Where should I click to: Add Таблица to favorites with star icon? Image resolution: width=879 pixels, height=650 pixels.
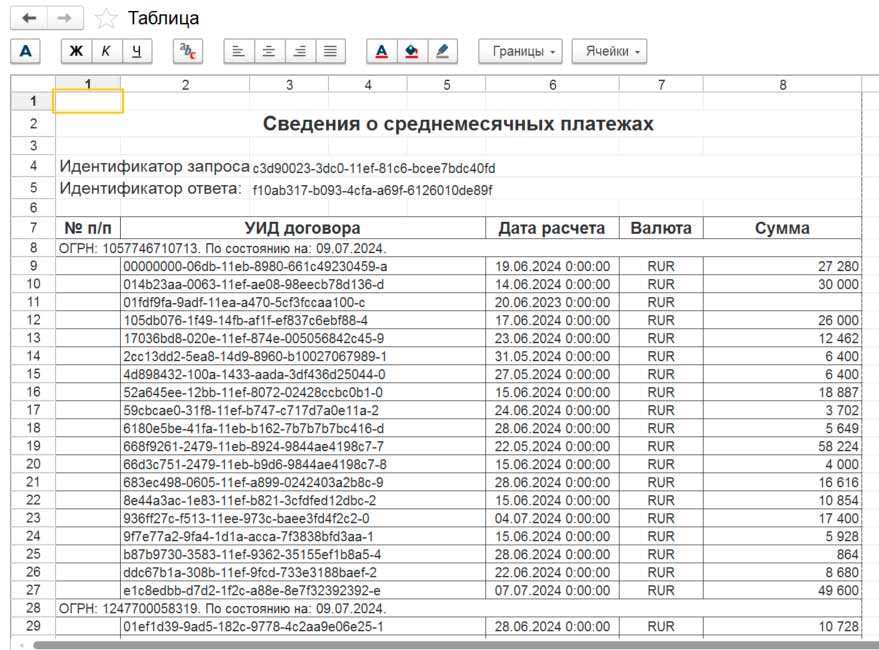[105, 19]
